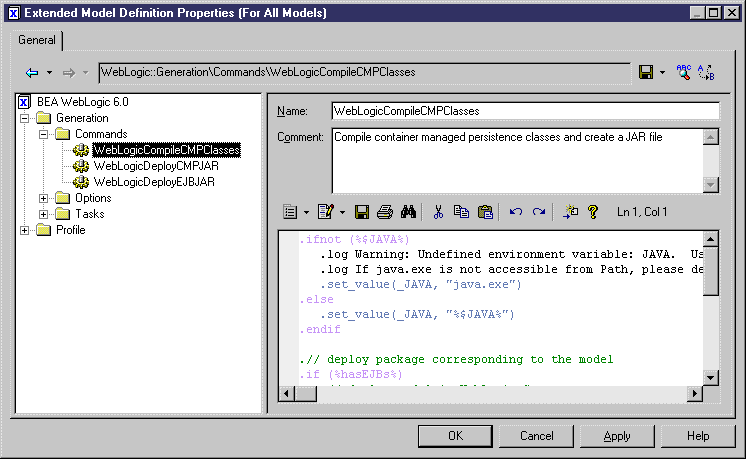Select WebLogicDeployEJBJAR command
Screen dimensions: 746x459
pos(154,182)
